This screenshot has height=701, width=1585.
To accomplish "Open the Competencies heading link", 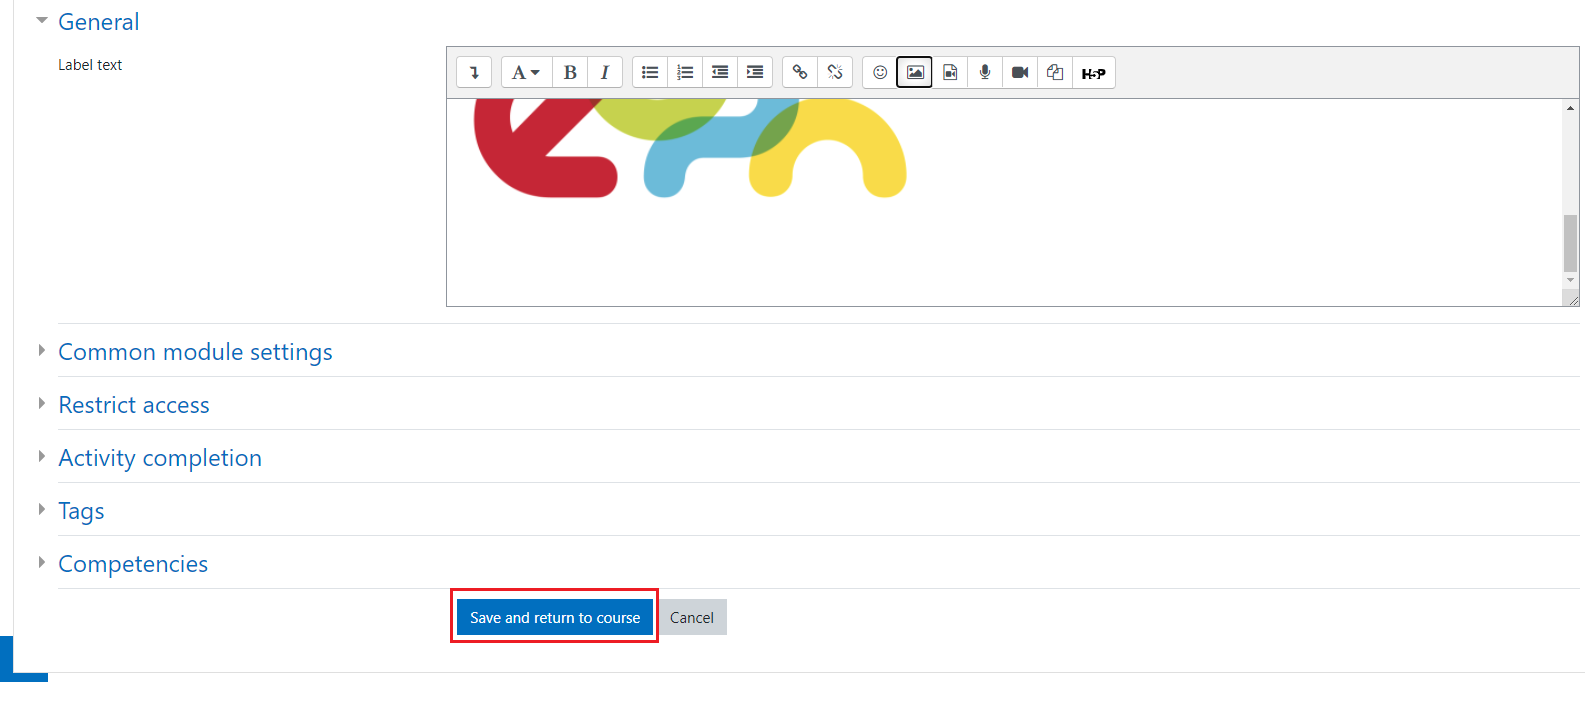I will (133, 564).
